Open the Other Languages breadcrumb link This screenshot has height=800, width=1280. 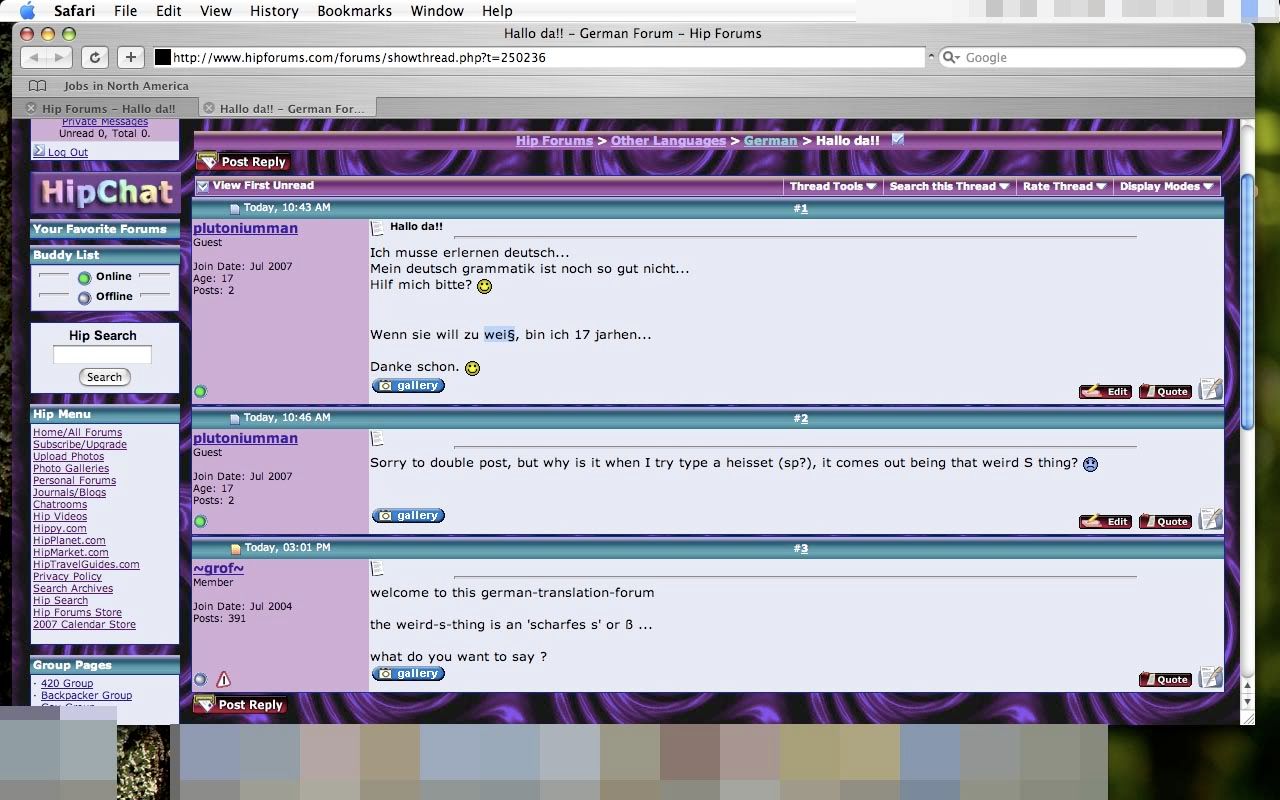(x=668, y=141)
